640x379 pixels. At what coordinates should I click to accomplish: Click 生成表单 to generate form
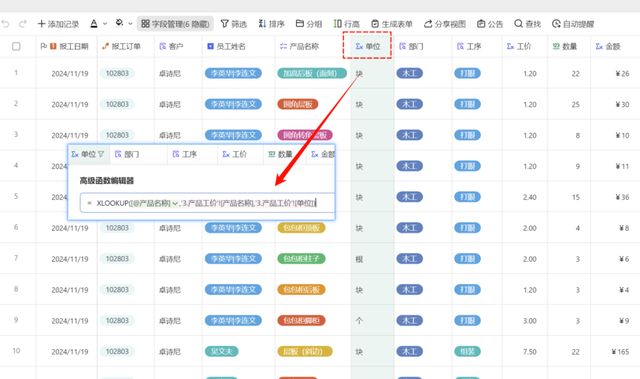click(x=392, y=24)
